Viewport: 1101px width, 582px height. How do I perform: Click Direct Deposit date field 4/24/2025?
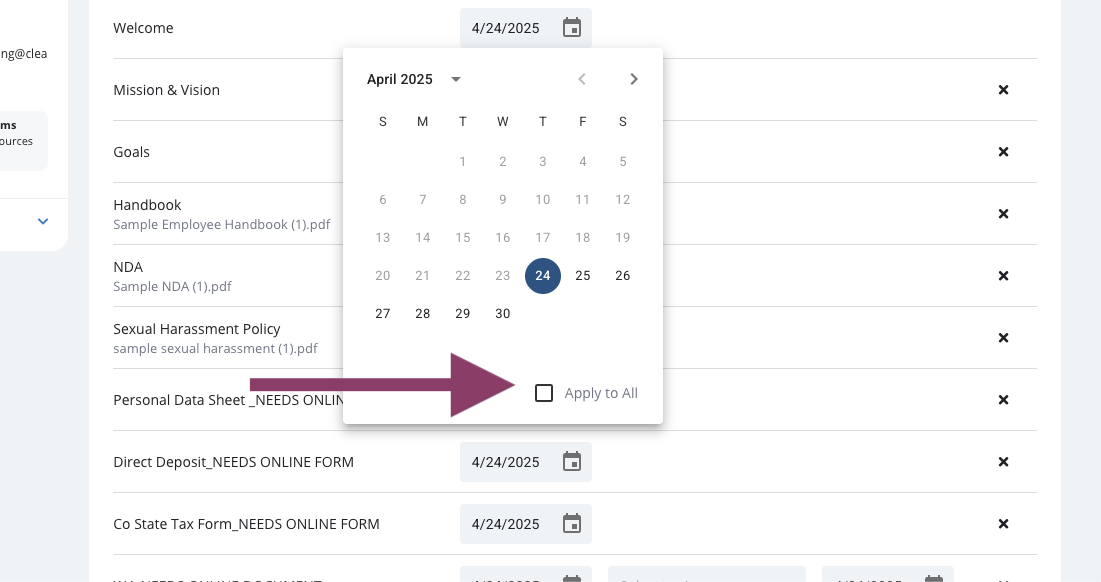click(x=525, y=462)
